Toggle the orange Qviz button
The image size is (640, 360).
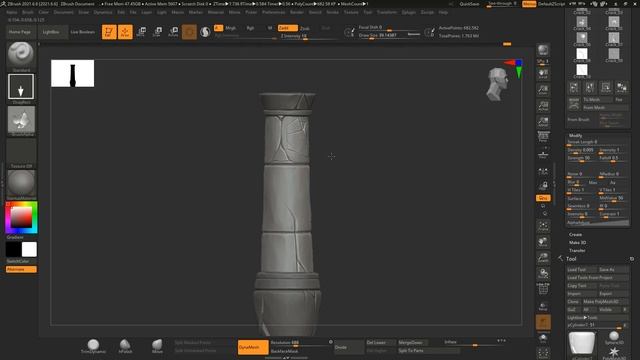pos(543,198)
